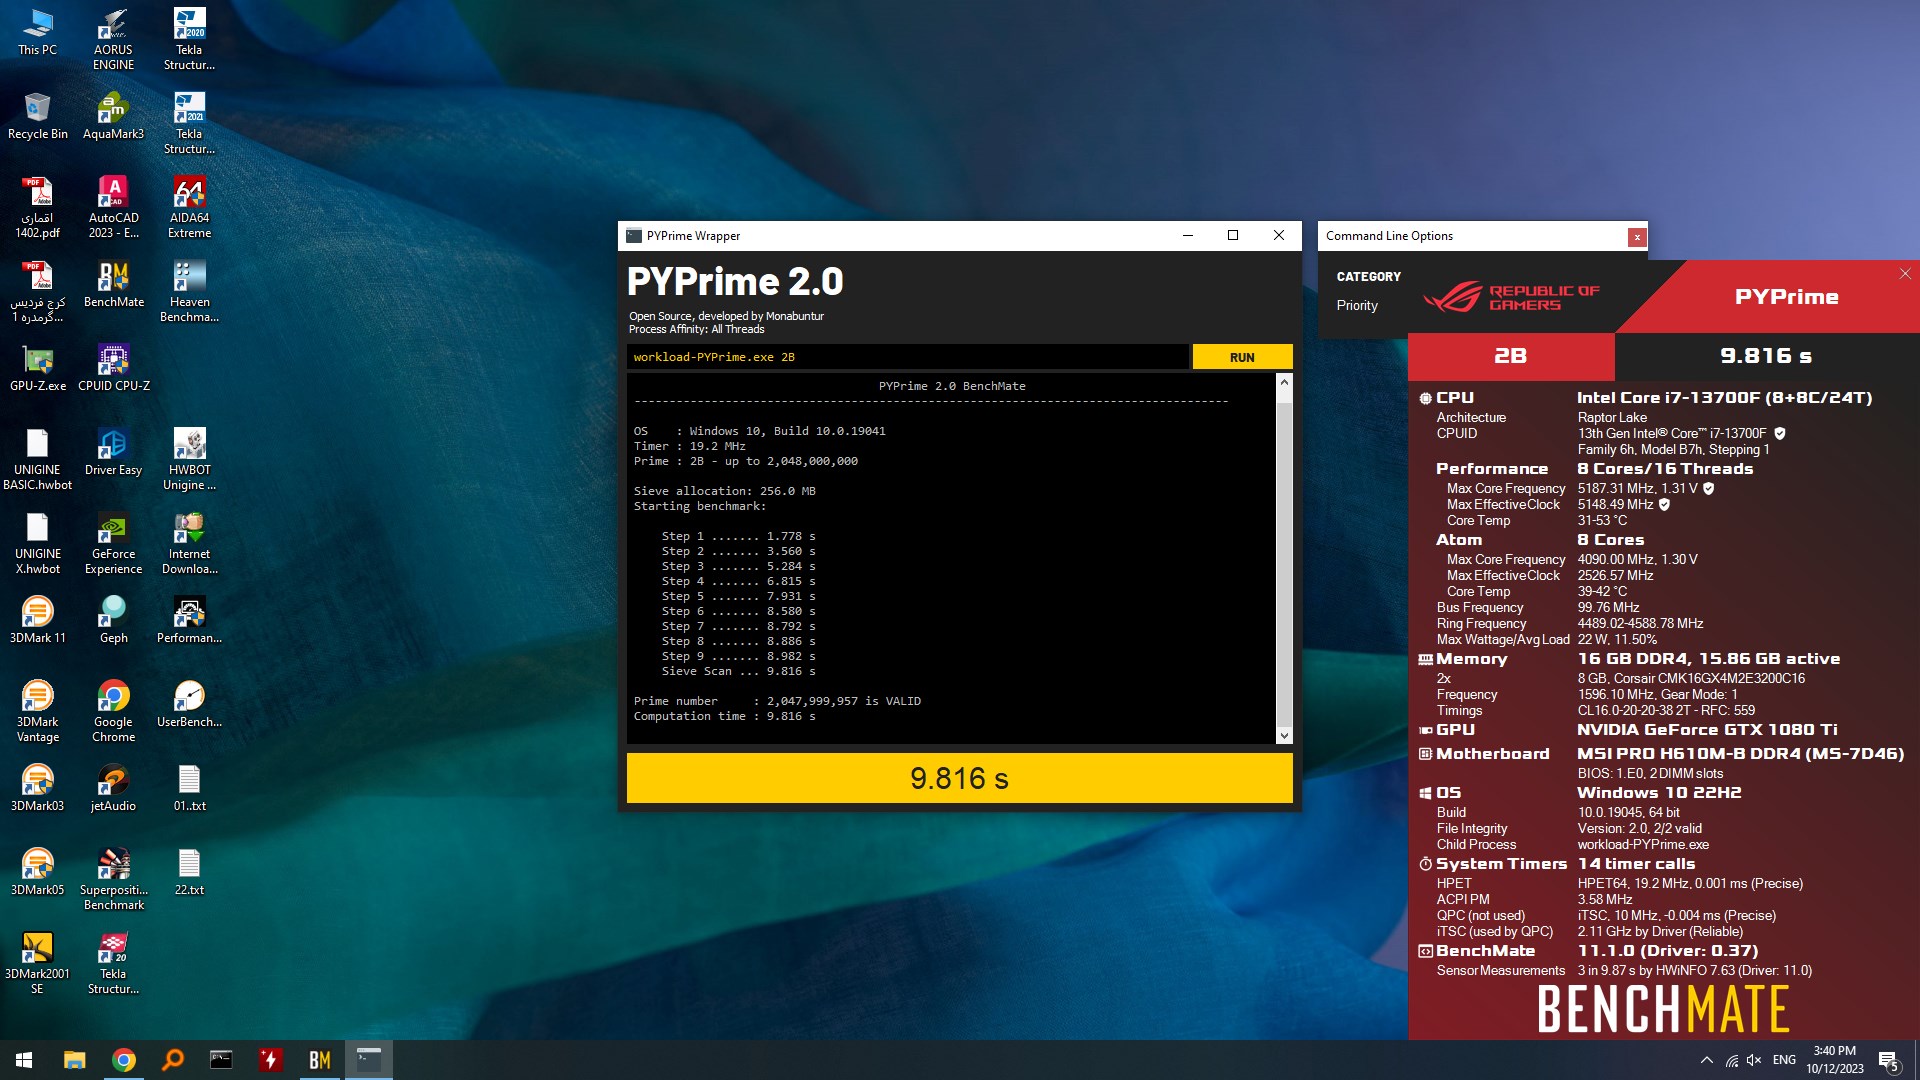Launch Heaven Benchmark shortcut

[x=189, y=292]
